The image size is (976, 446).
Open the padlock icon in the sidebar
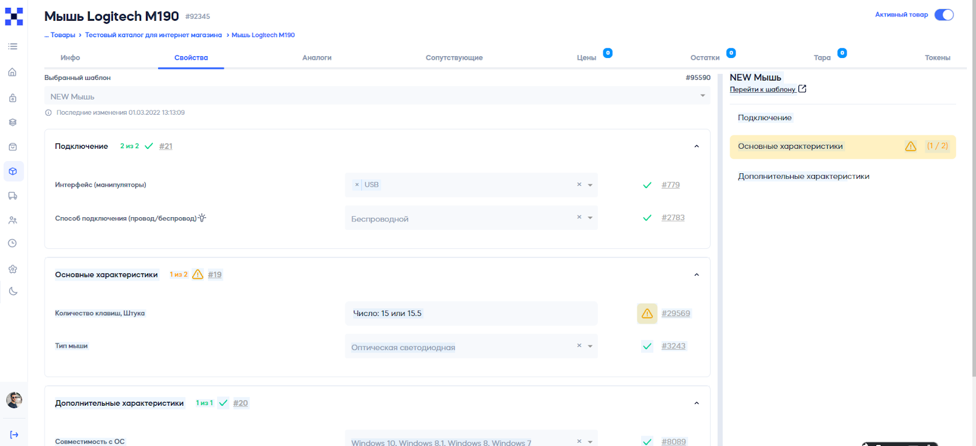pyautogui.click(x=12, y=98)
